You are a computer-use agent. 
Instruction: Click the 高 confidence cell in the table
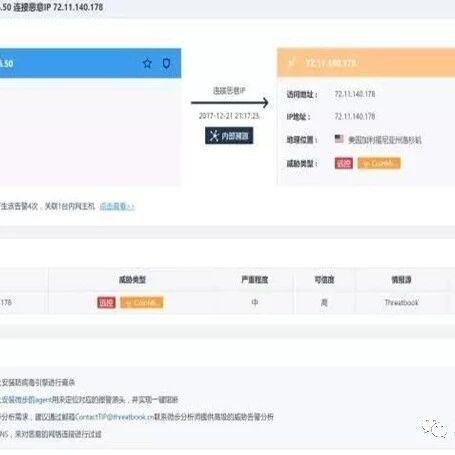tap(324, 303)
